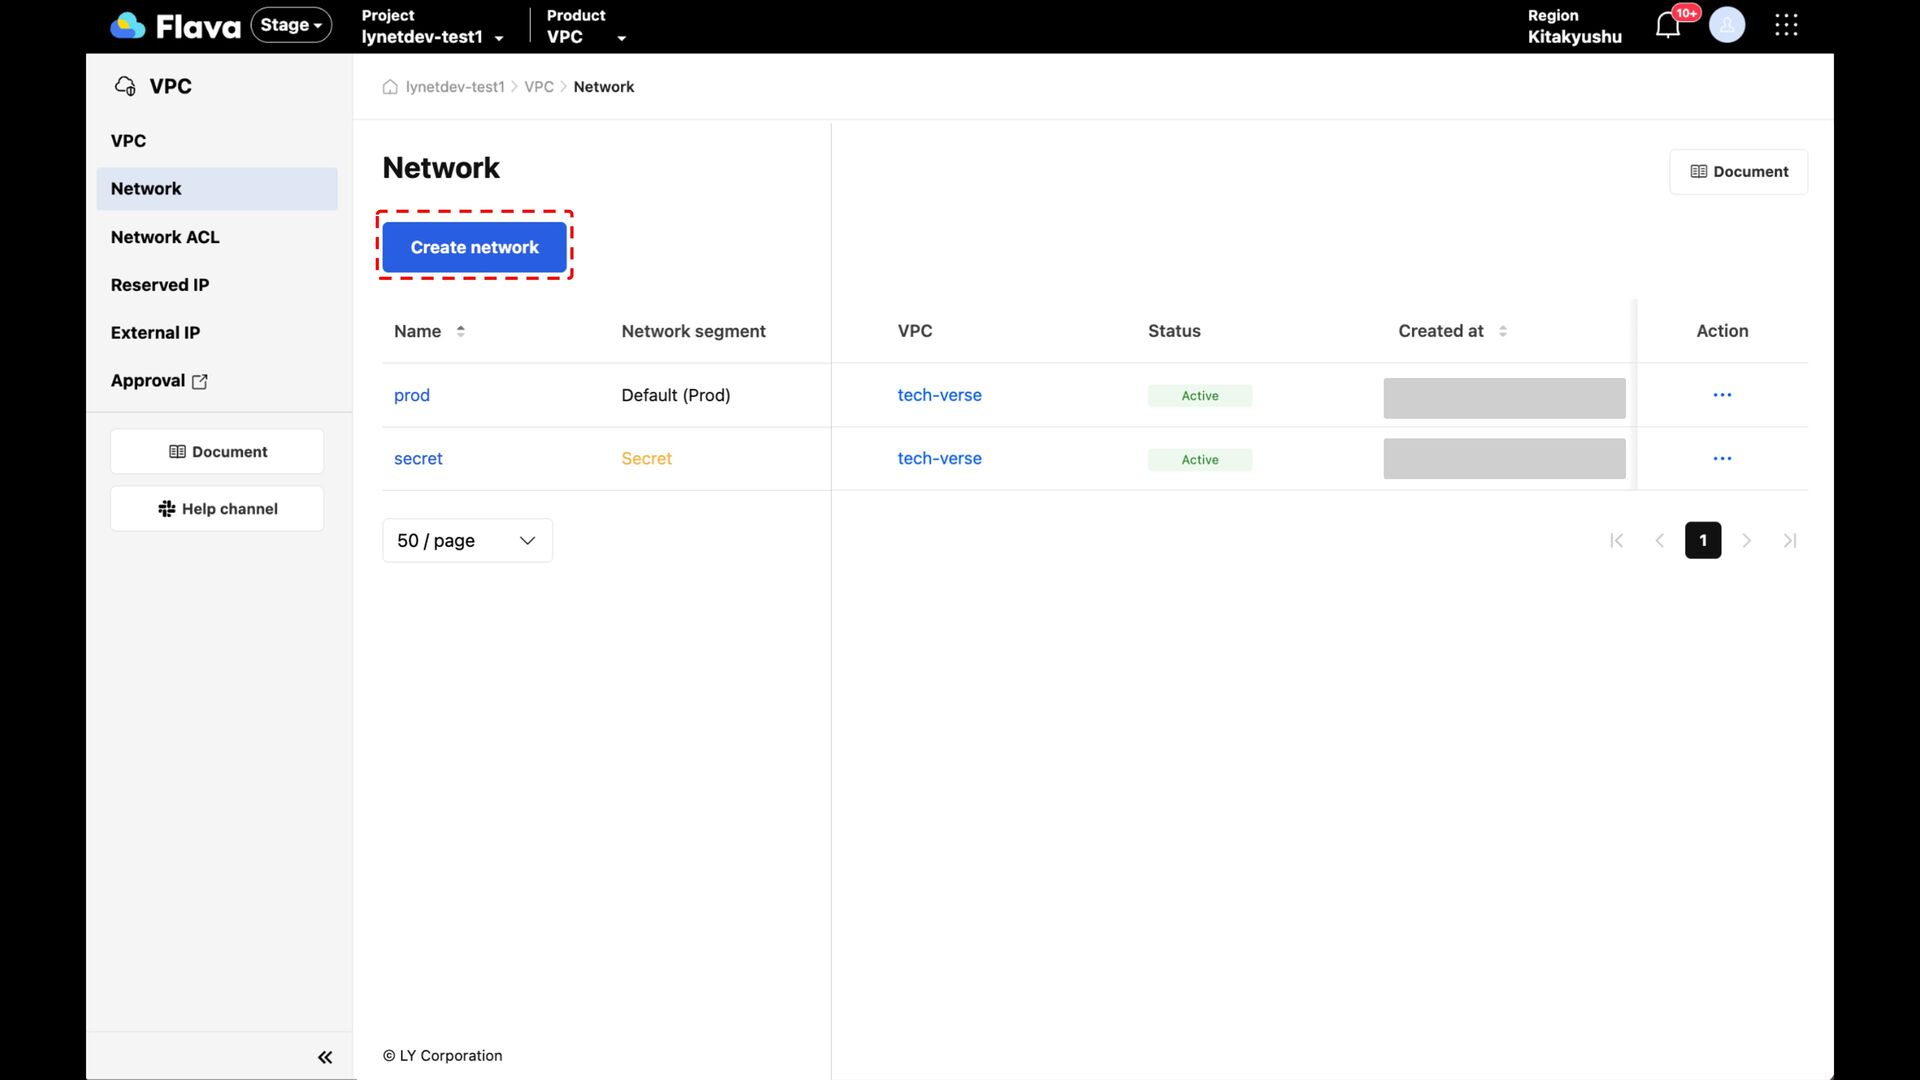1920x1080 pixels.
Task: Open Document button in the sidebar
Action: point(217,452)
